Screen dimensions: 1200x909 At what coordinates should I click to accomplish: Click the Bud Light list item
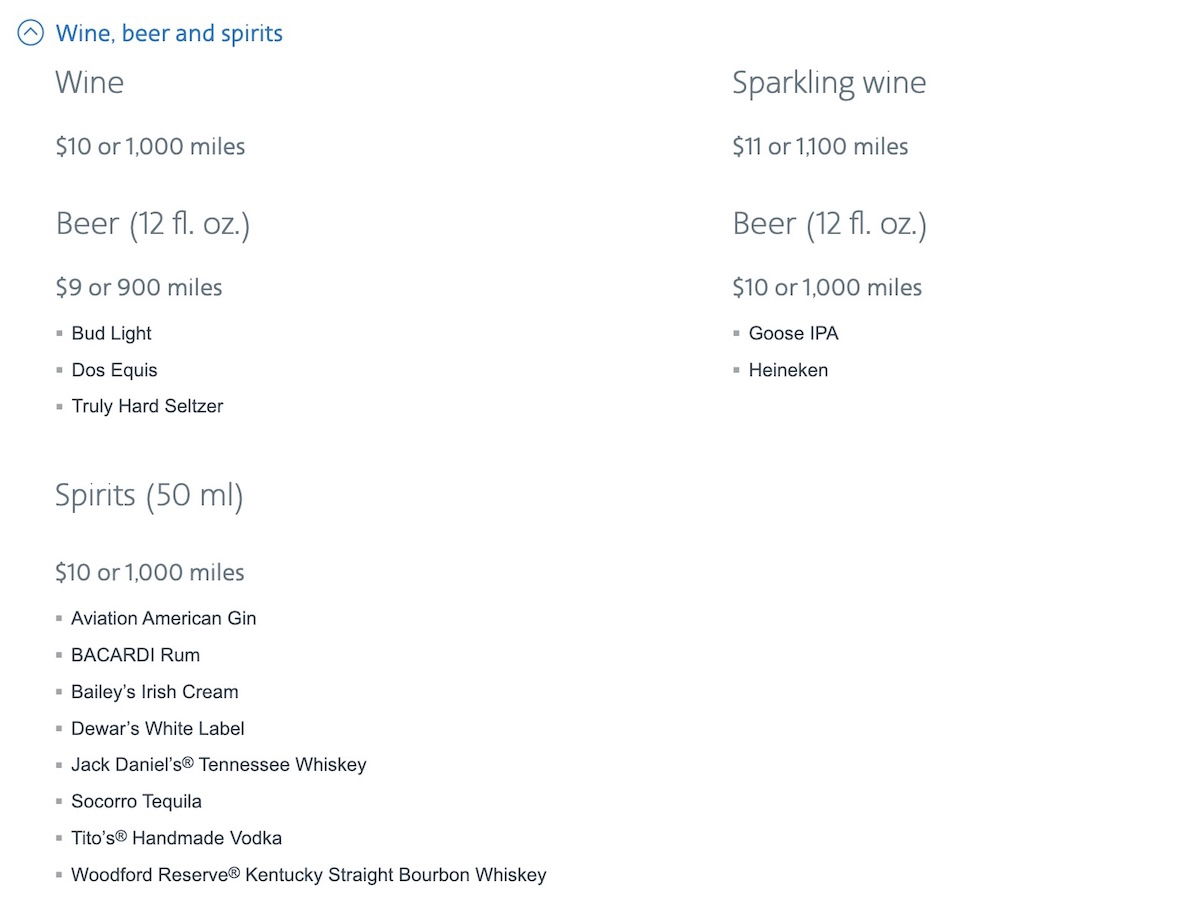(x=112, y=333)
